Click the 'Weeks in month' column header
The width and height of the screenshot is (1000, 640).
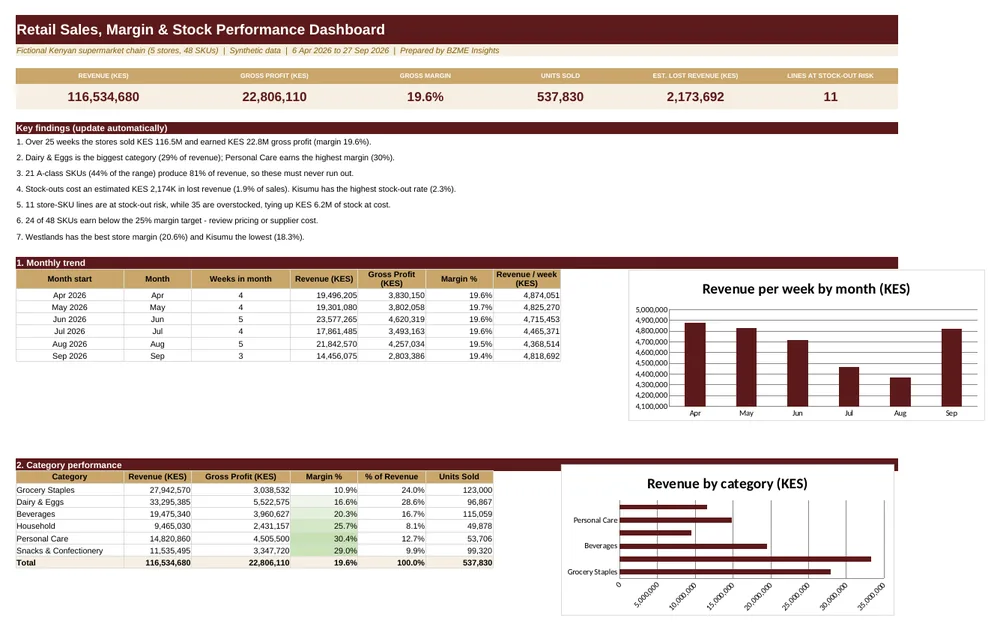(x=240, y=279)
